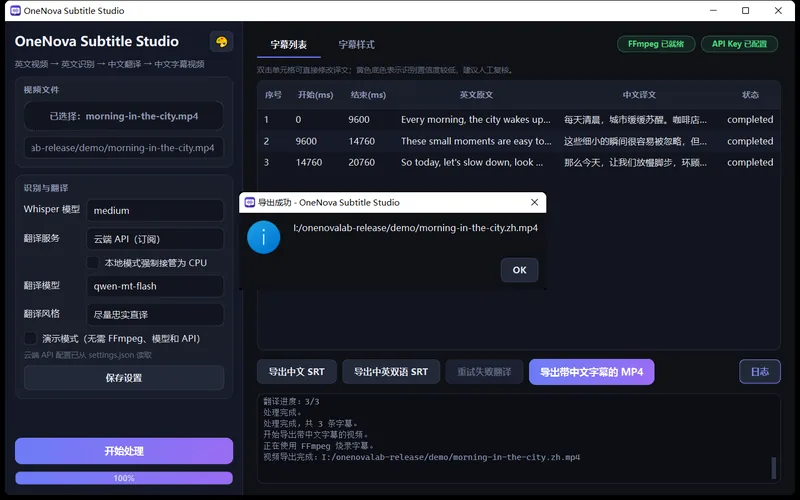Select Chinese translation cell 每天清晨
Image resolution: width=800 pixels, height=500 pixels.
[635, 120]
